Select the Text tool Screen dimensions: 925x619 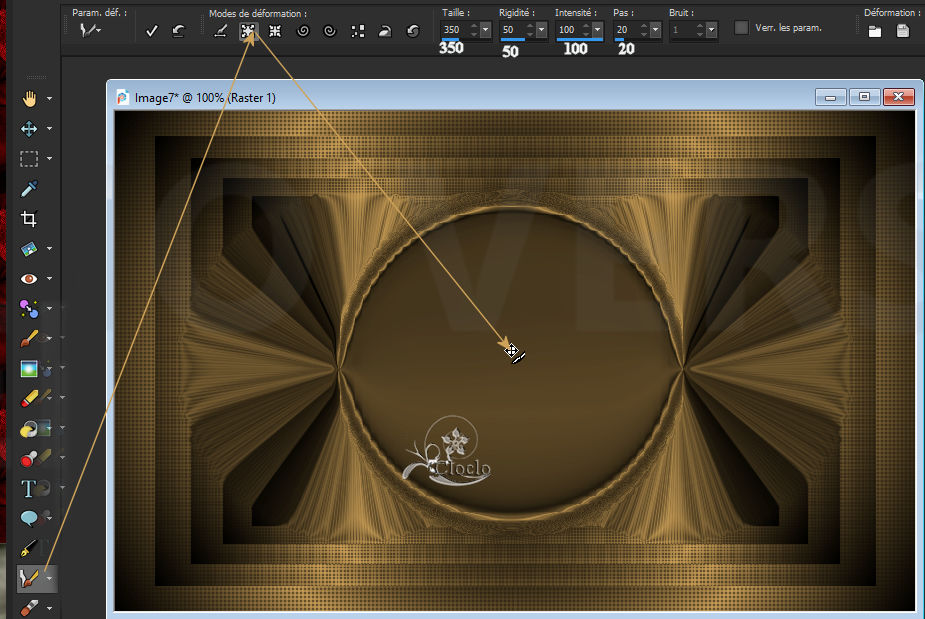[29, 488]
